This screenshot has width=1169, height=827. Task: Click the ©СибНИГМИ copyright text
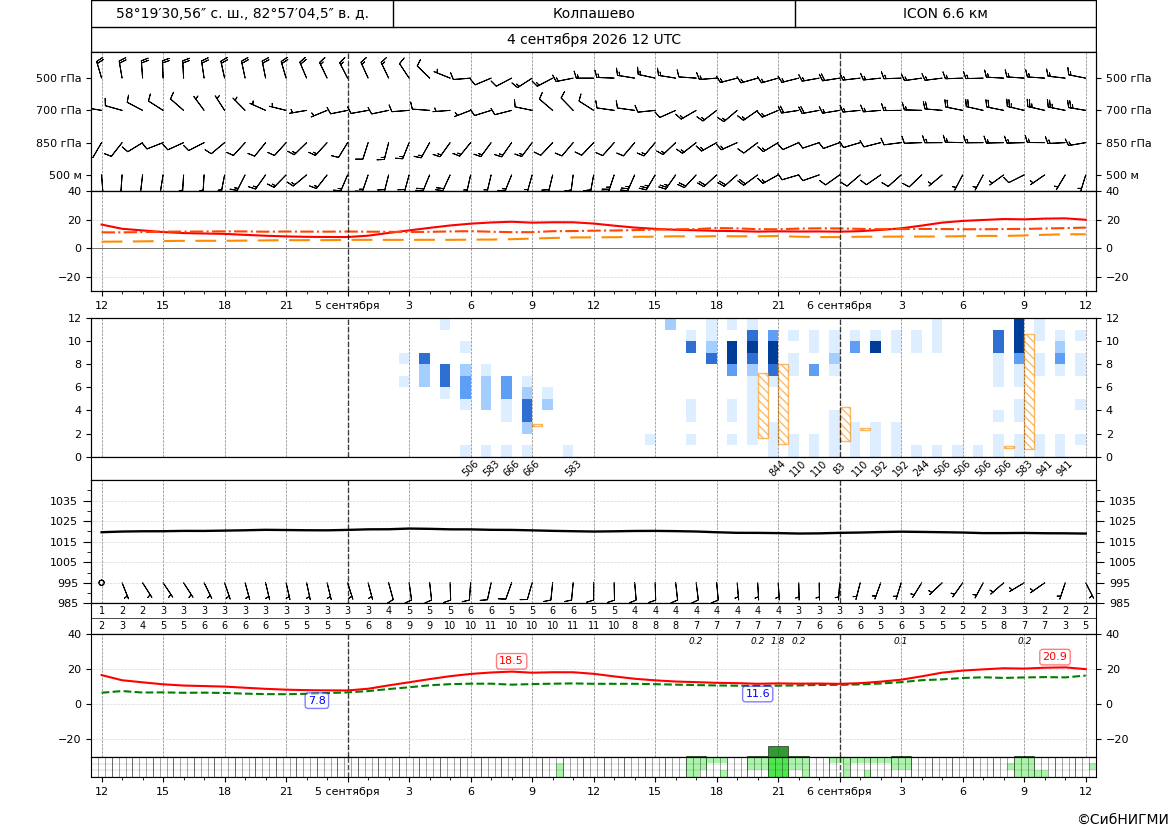1123,819
